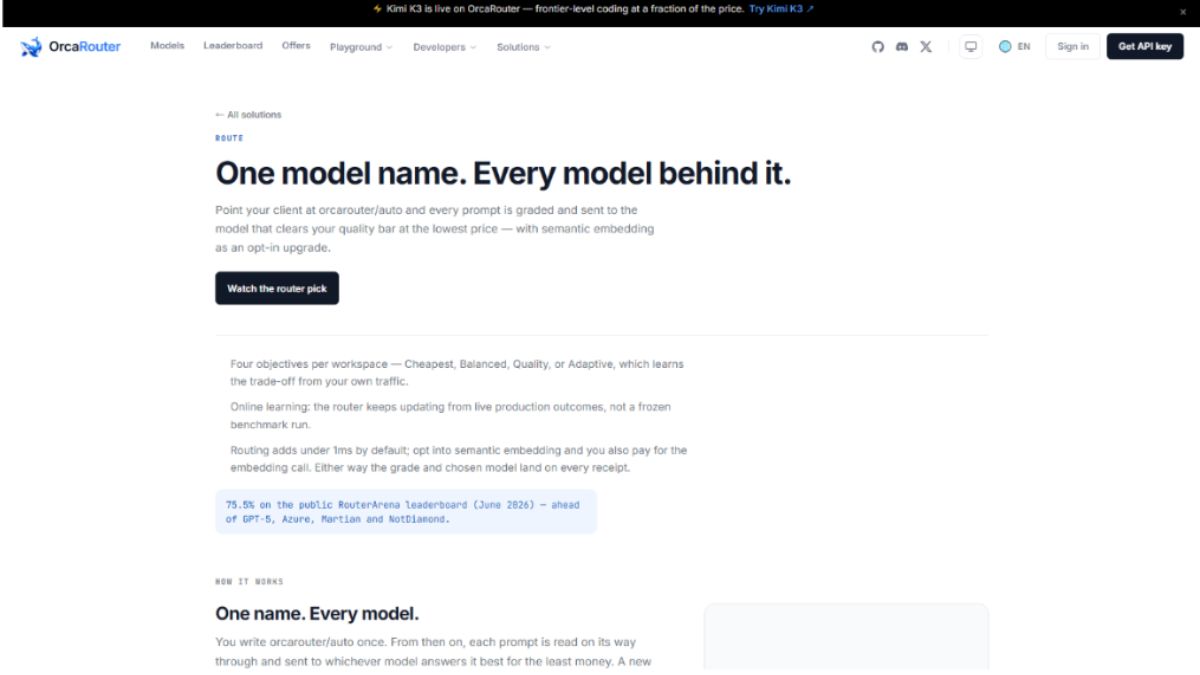This screenshot has width=1200, height=675.
Task: Expand the Playground dropdown menu
Action: pyautogui.click(x=361, y=47)
